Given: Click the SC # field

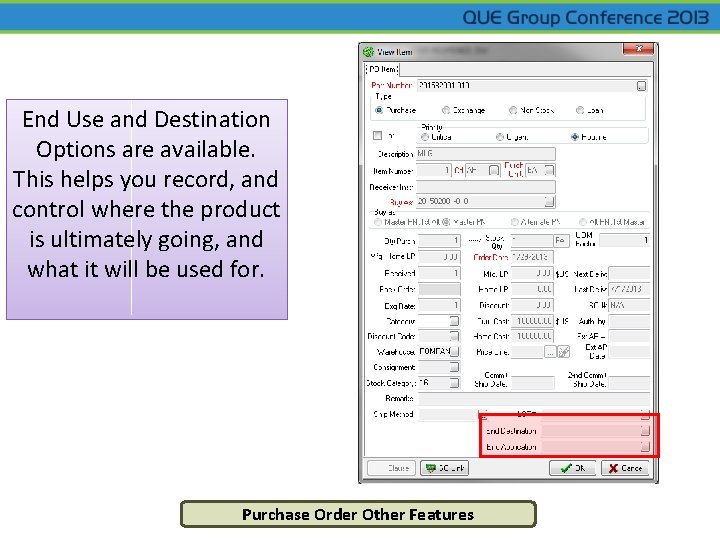Looking at the screenshot, I should tap(629, 305).
